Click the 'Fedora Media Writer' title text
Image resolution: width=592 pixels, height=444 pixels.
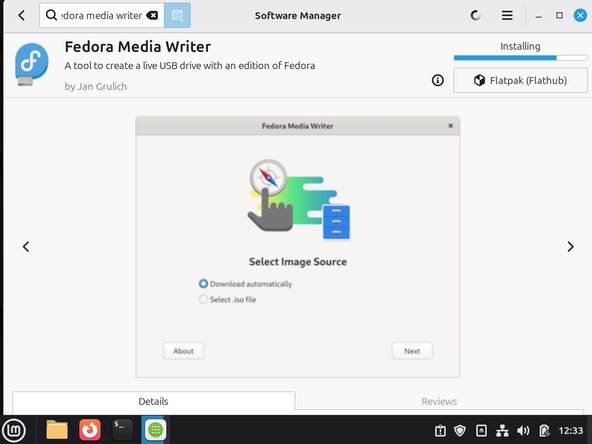[x=138, y=47]
